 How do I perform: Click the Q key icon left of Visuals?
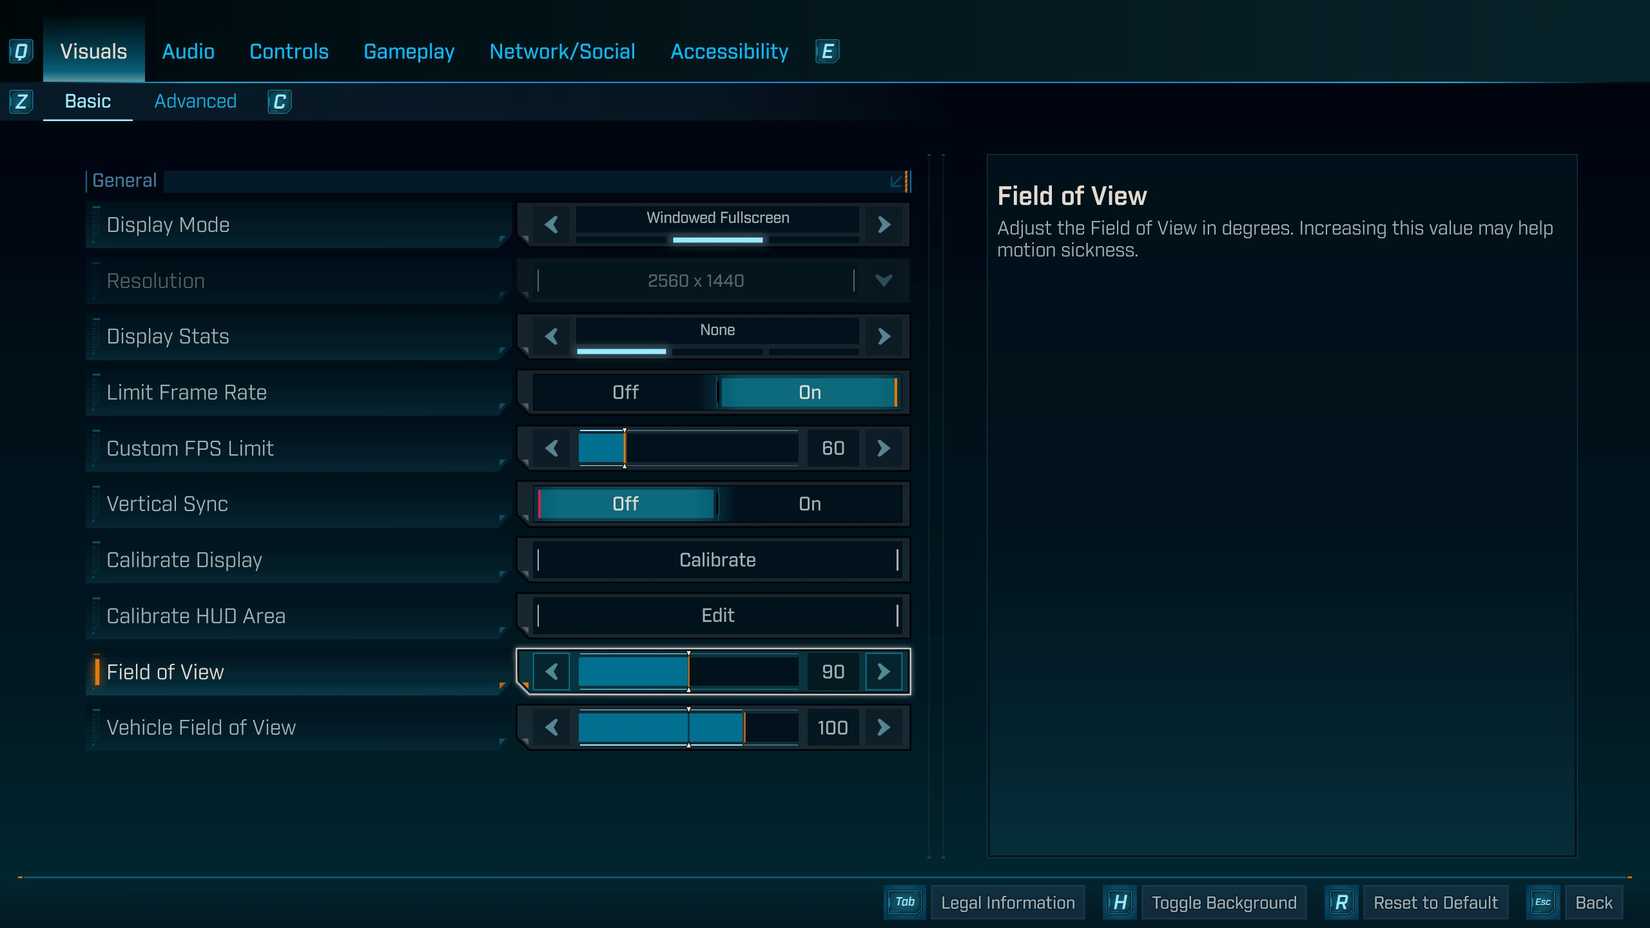(20, 51)
